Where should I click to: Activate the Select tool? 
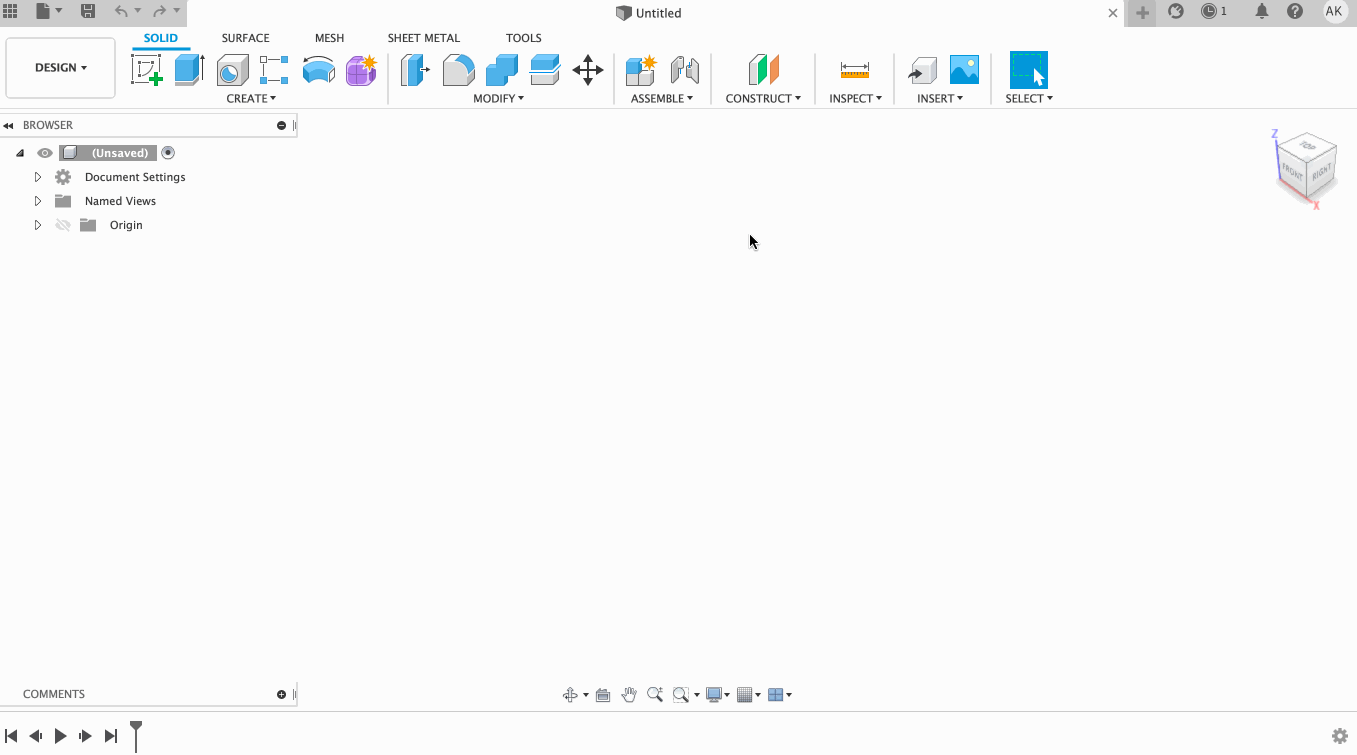point(1029,69)
